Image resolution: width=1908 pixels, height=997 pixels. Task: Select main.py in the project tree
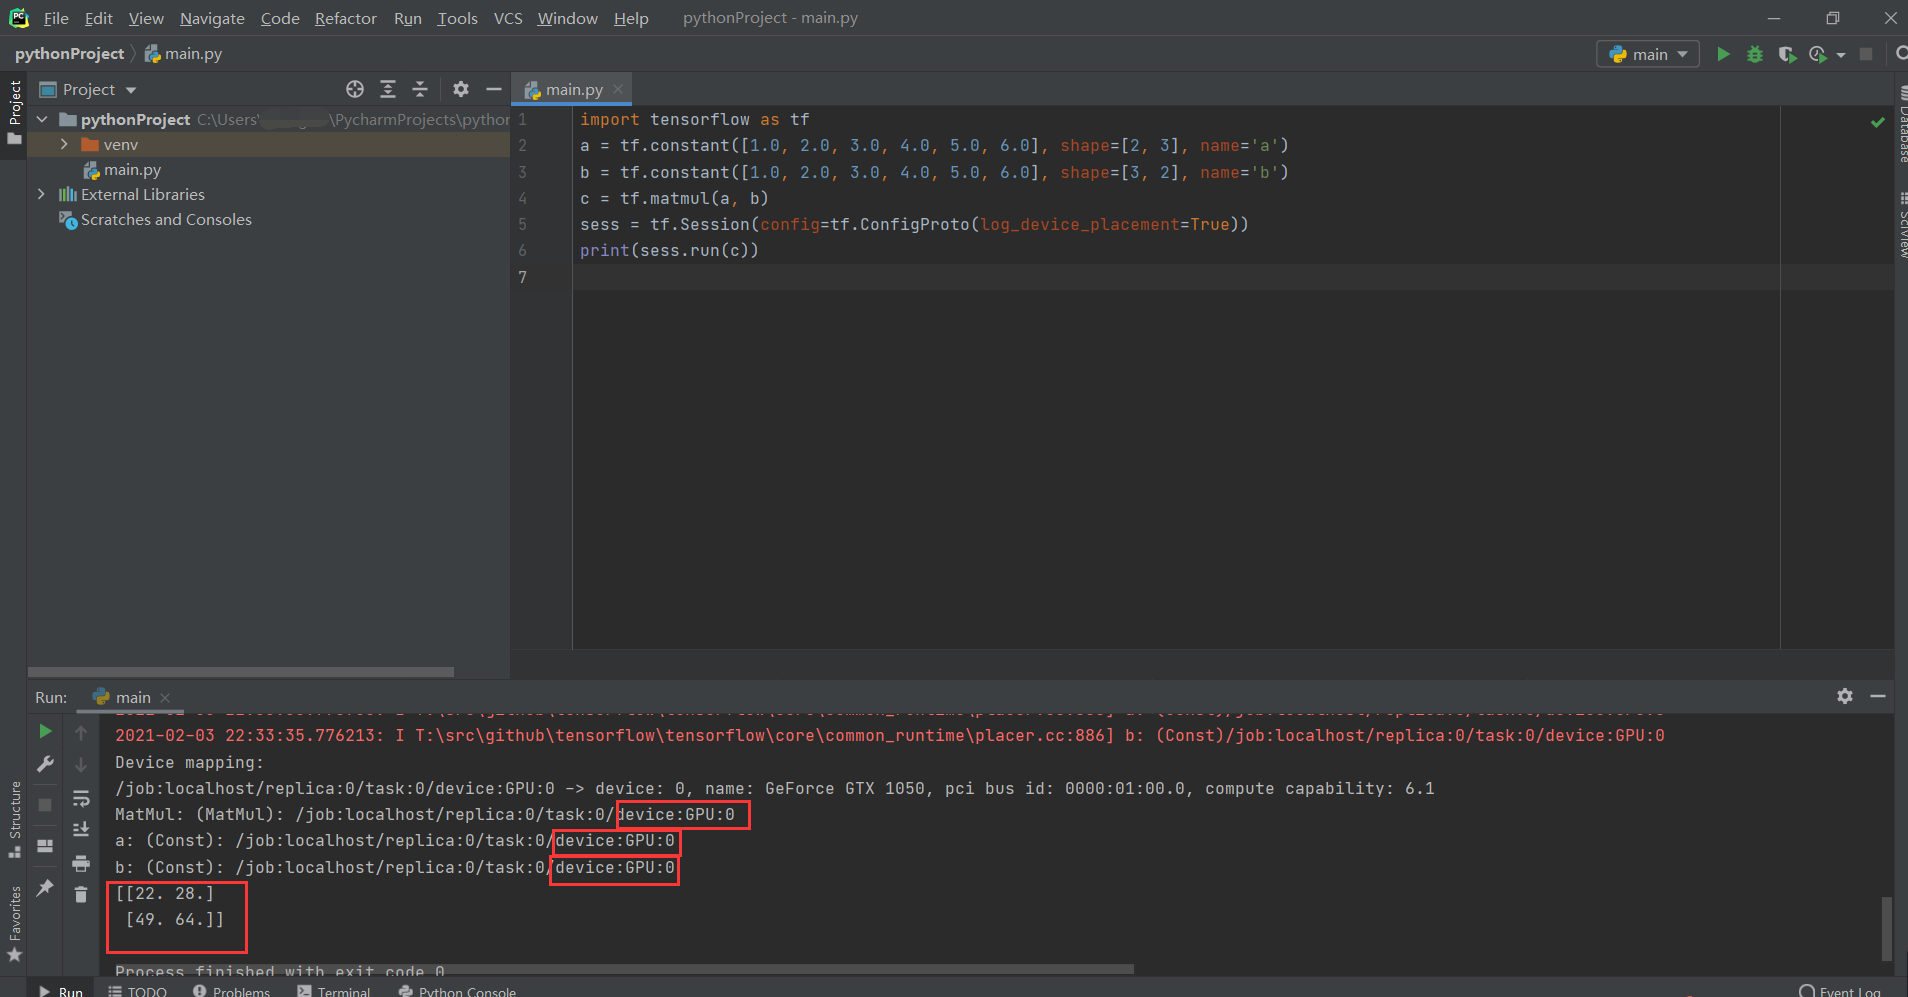(x=132, y=170)
